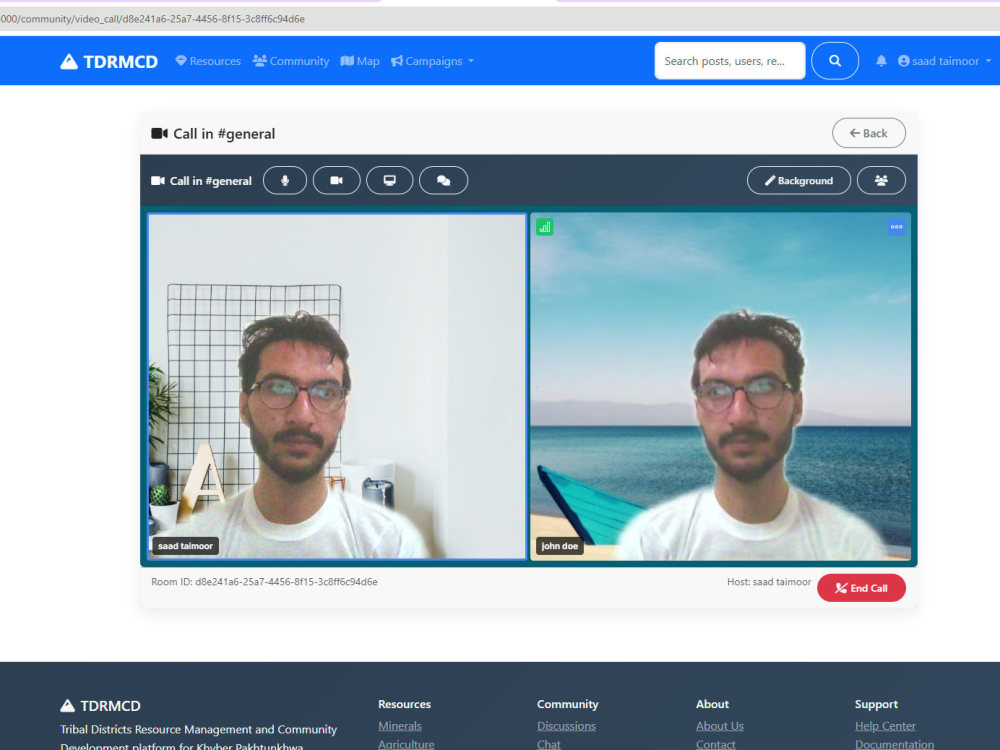Focus the search posts input field
Viewport: 1000px width, 750px height.
coord(730,61)
